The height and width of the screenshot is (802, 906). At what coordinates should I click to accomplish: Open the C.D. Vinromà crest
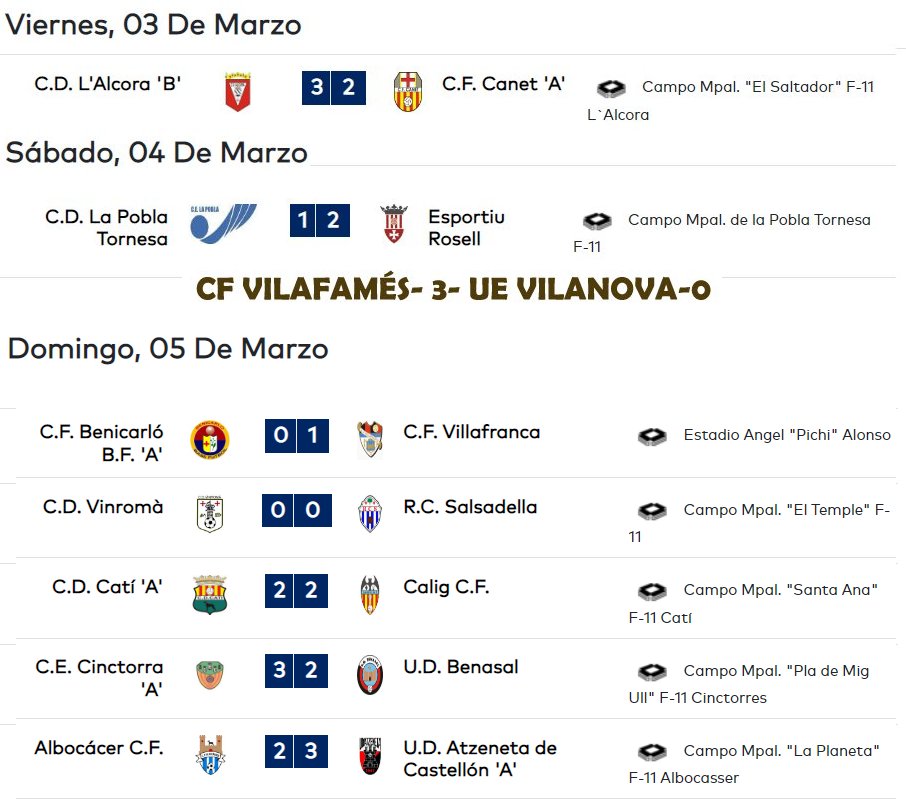pyautogui.click(x=210, y=514)
